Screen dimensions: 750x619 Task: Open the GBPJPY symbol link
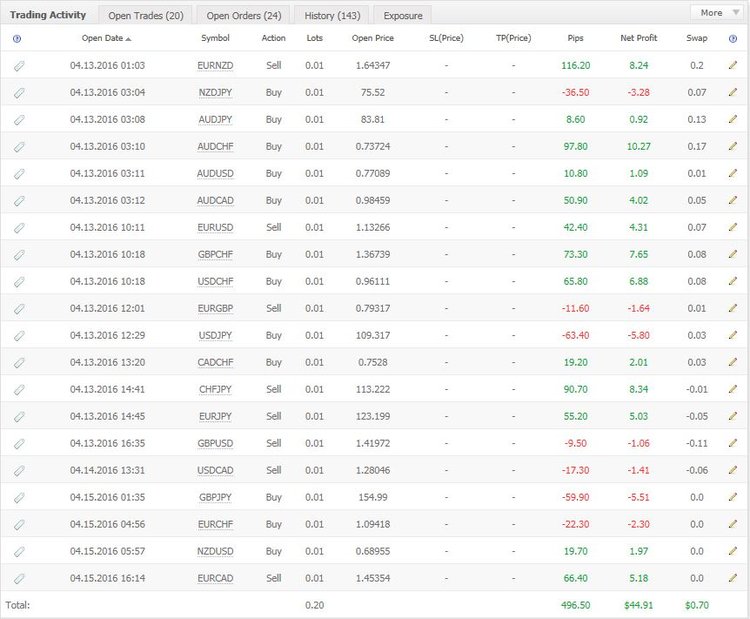tap(215, 497)
